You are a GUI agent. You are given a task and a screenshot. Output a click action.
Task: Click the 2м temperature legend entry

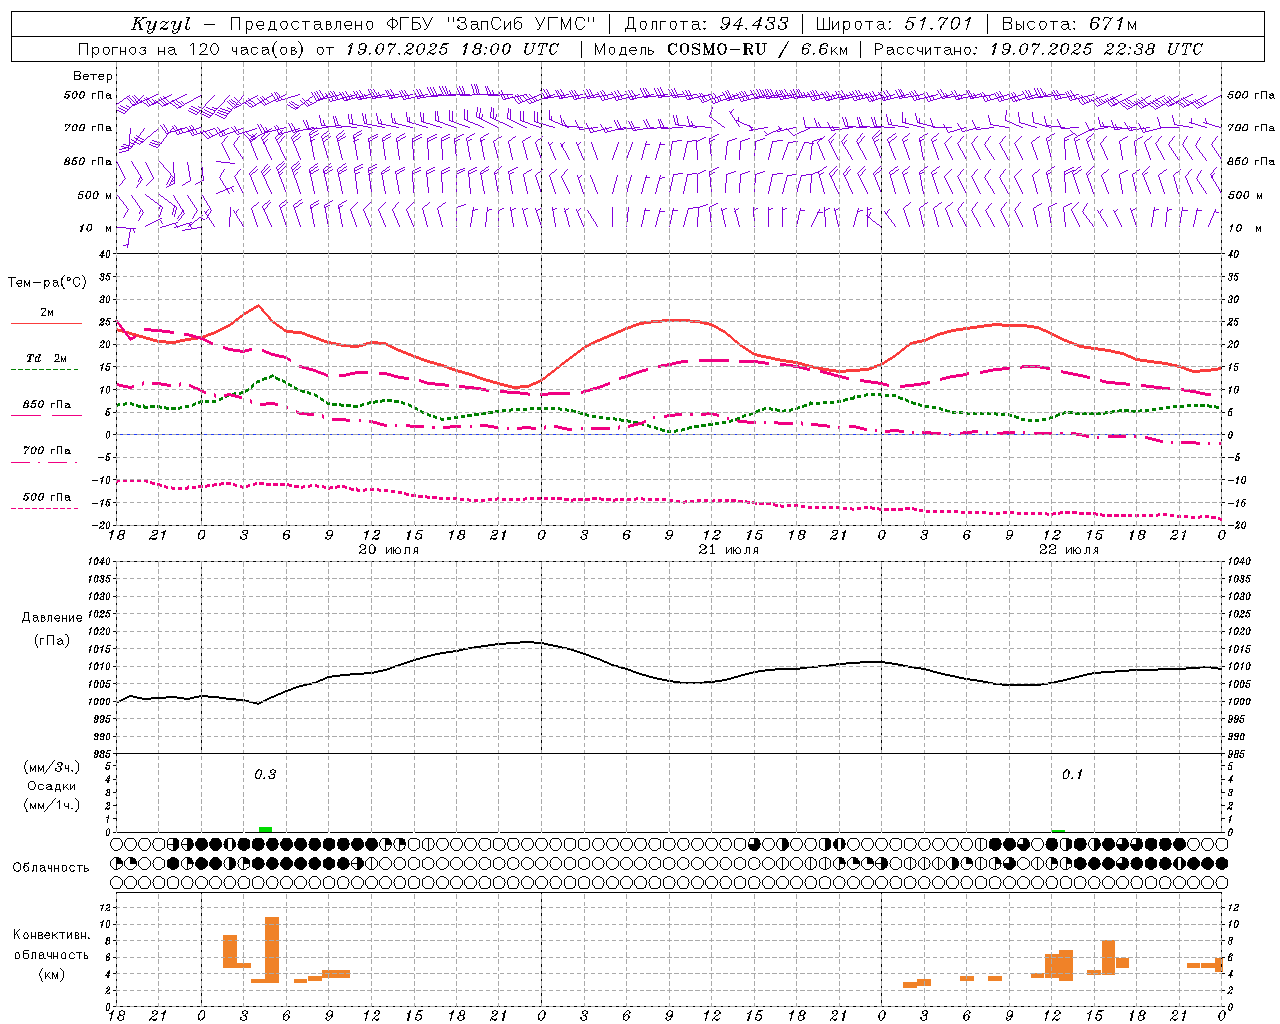(x=47, y=313)
